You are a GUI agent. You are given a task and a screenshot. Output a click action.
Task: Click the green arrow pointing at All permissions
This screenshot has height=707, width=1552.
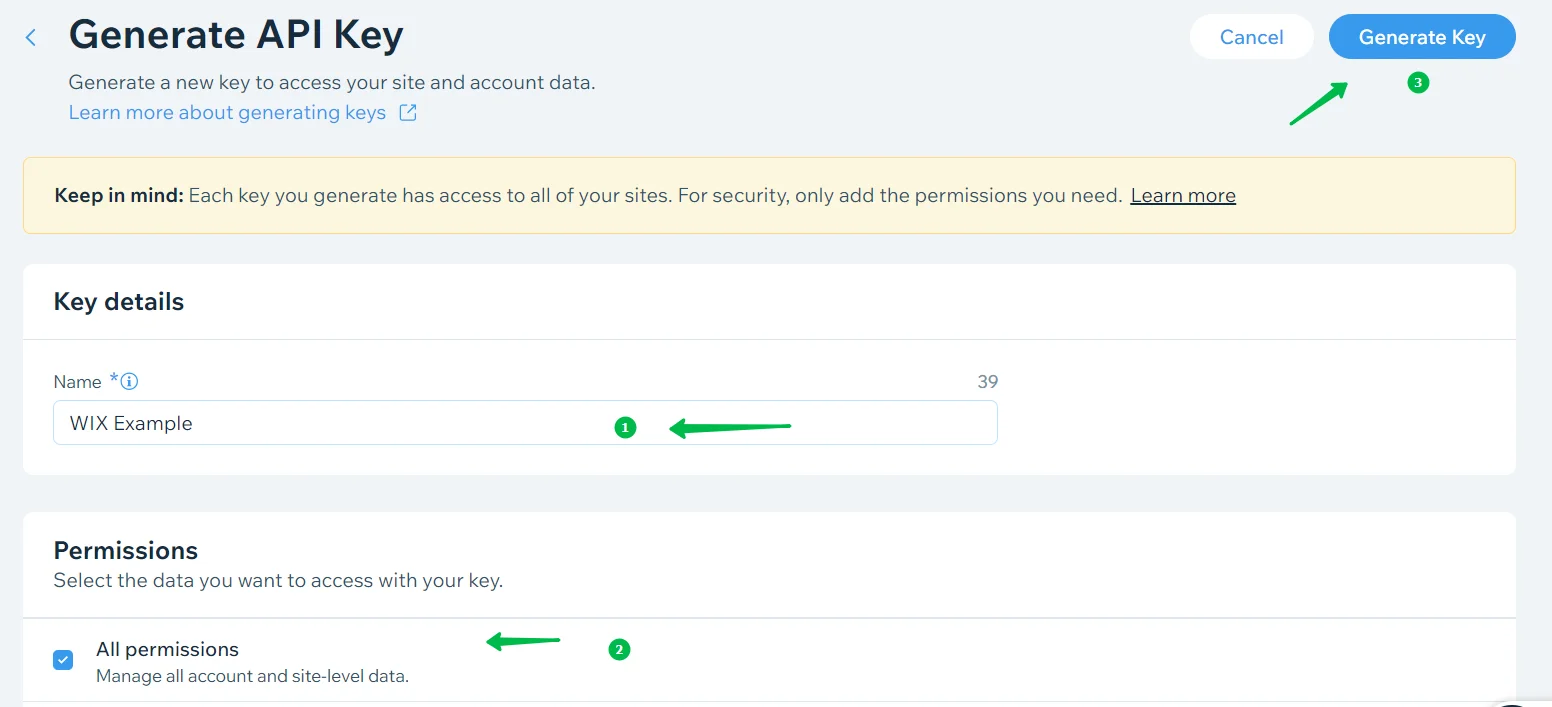tap(524, 641)
